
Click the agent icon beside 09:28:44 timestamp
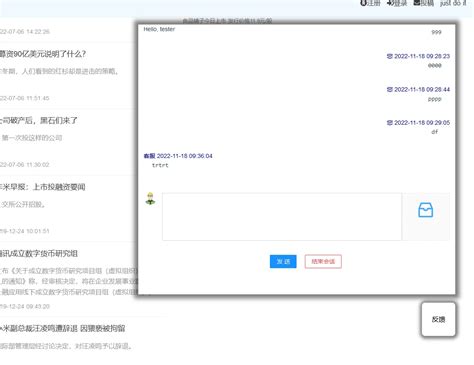[390, 89]
